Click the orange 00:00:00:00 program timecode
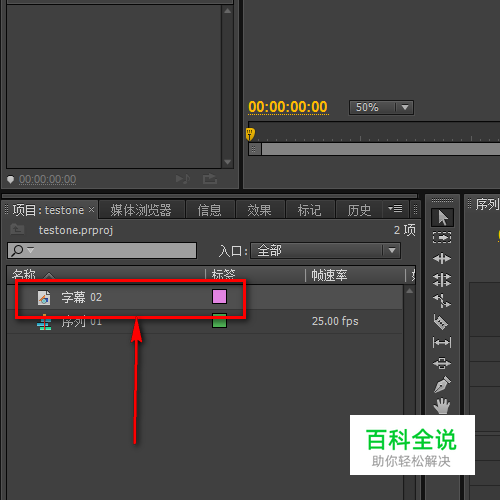The image size is (500, 500). coord(288,107)
